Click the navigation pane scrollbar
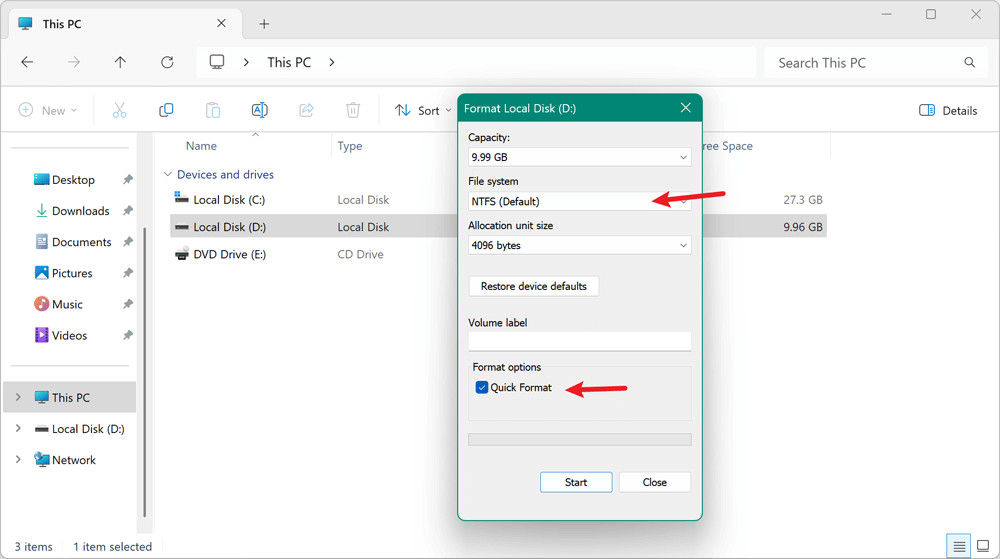 145,373
